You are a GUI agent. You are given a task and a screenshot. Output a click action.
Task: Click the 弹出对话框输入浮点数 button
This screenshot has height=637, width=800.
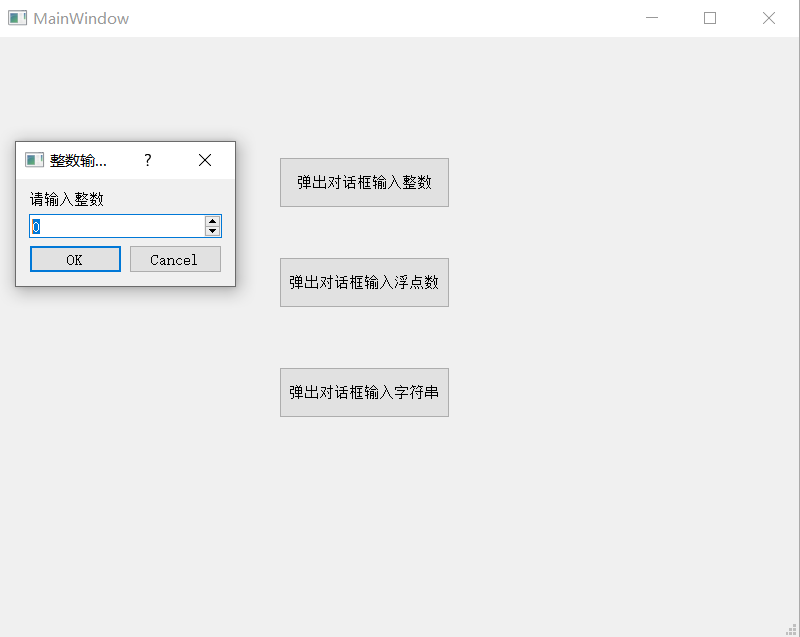point(364,283)
